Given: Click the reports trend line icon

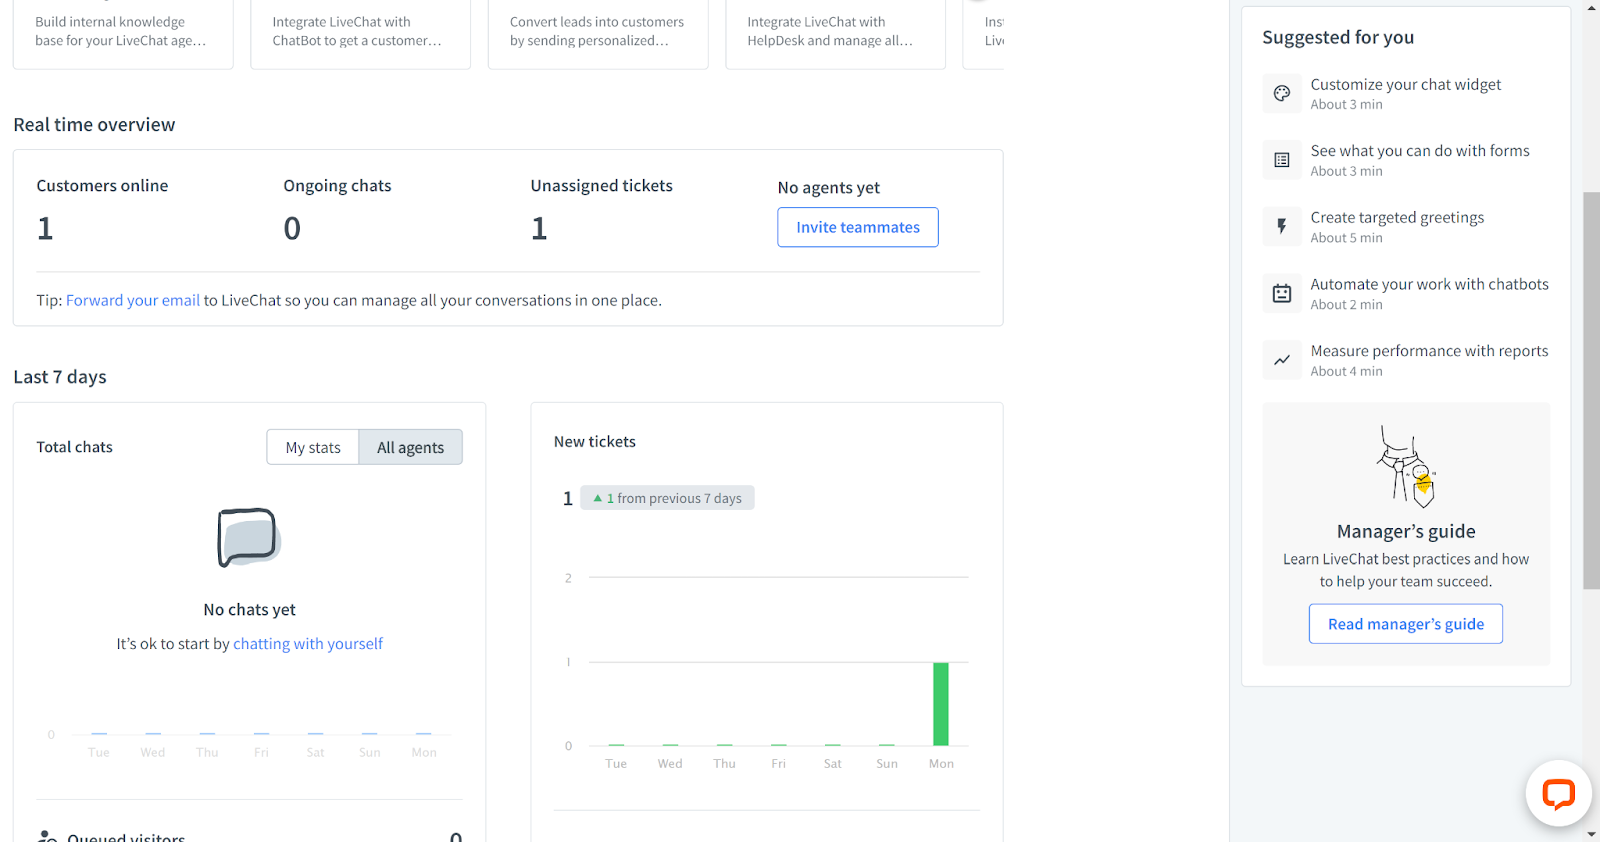Looking at the screenshot, I should click(1281, 360).
